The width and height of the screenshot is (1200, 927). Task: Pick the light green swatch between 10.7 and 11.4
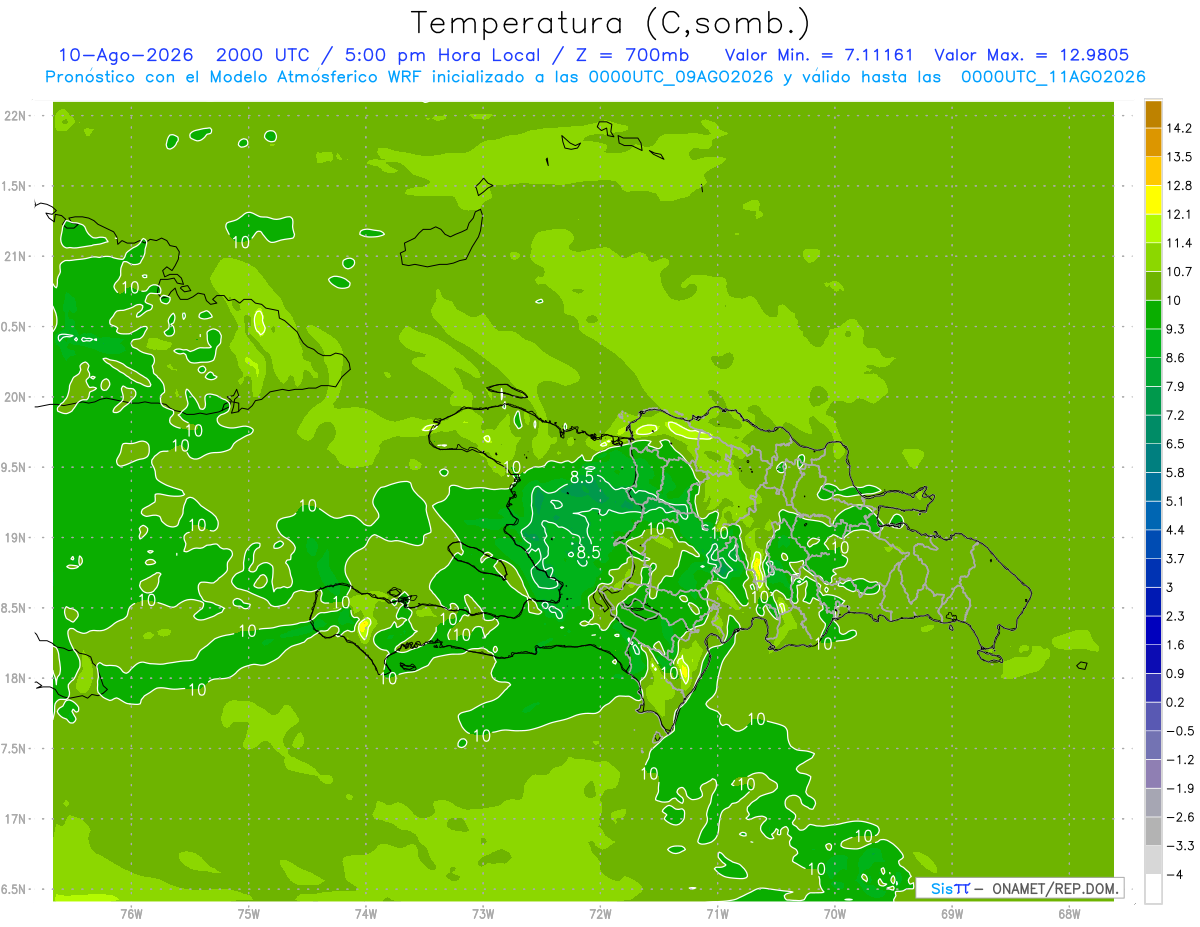click(x=1153, y=257)
